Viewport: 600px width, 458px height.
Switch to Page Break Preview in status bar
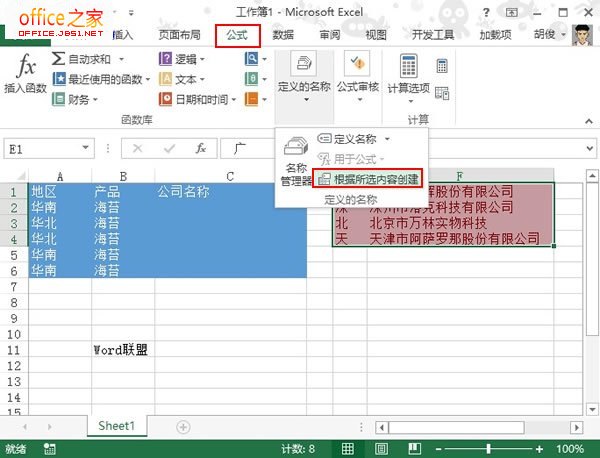[x=414, y=448]
